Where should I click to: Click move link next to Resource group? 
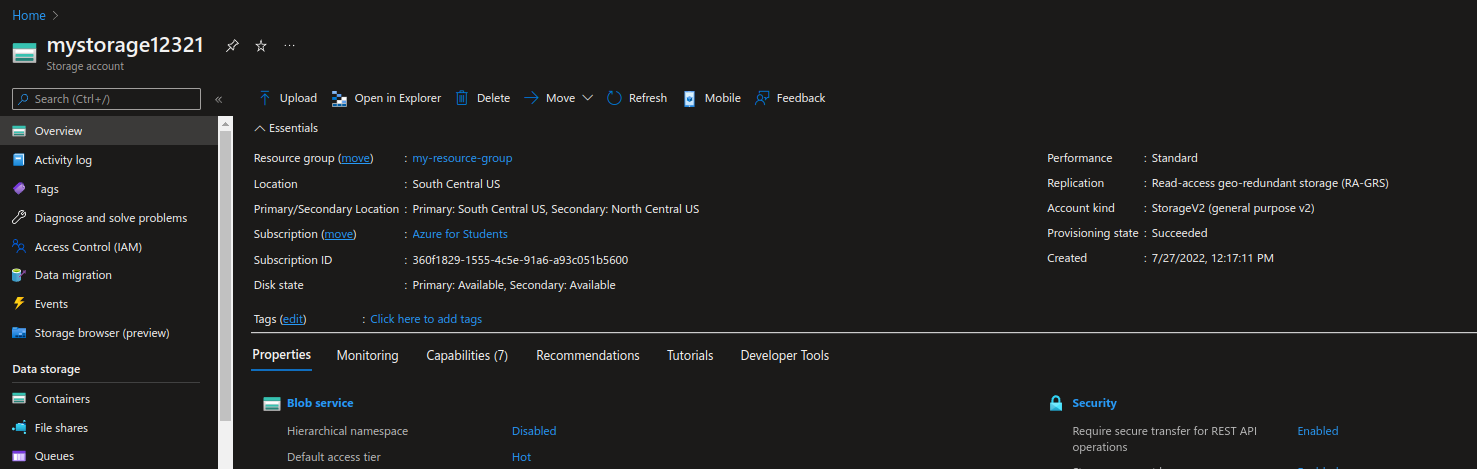pyautogui.click(x=355, y=158)
